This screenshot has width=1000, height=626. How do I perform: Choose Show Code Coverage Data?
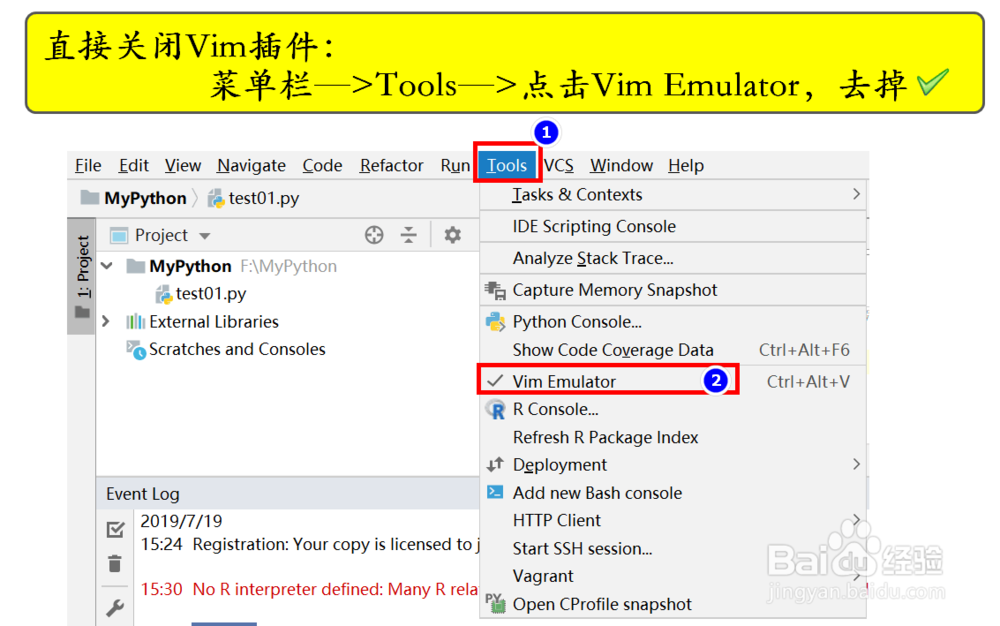point(673,350)
